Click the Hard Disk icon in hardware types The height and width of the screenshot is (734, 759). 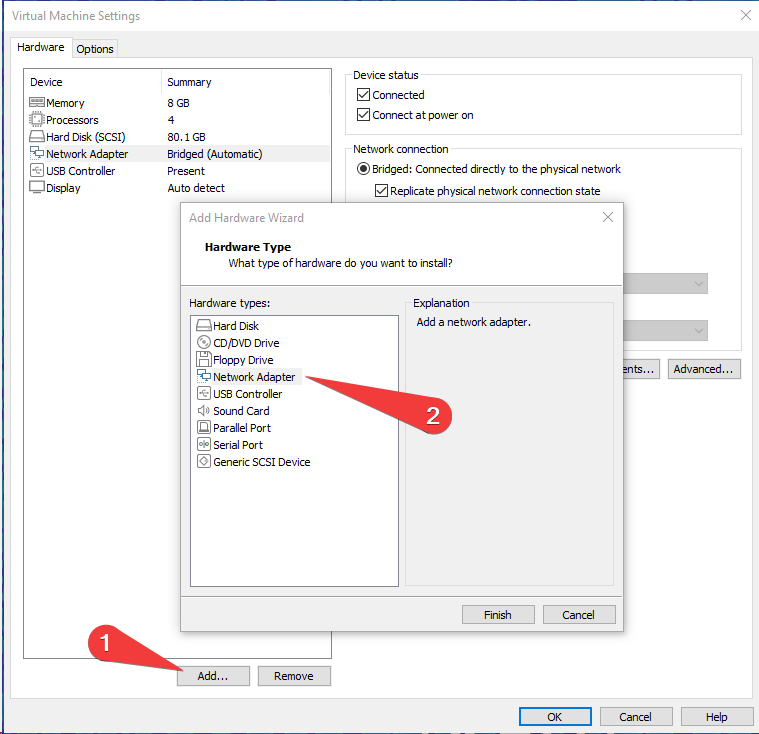[x=204, y=325]
